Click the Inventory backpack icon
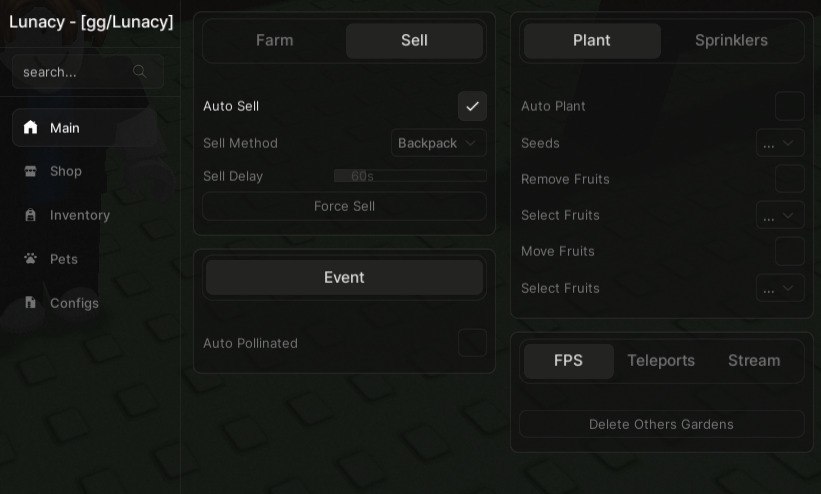This screenshot has height=494, width=821. (x=30, y=215)
